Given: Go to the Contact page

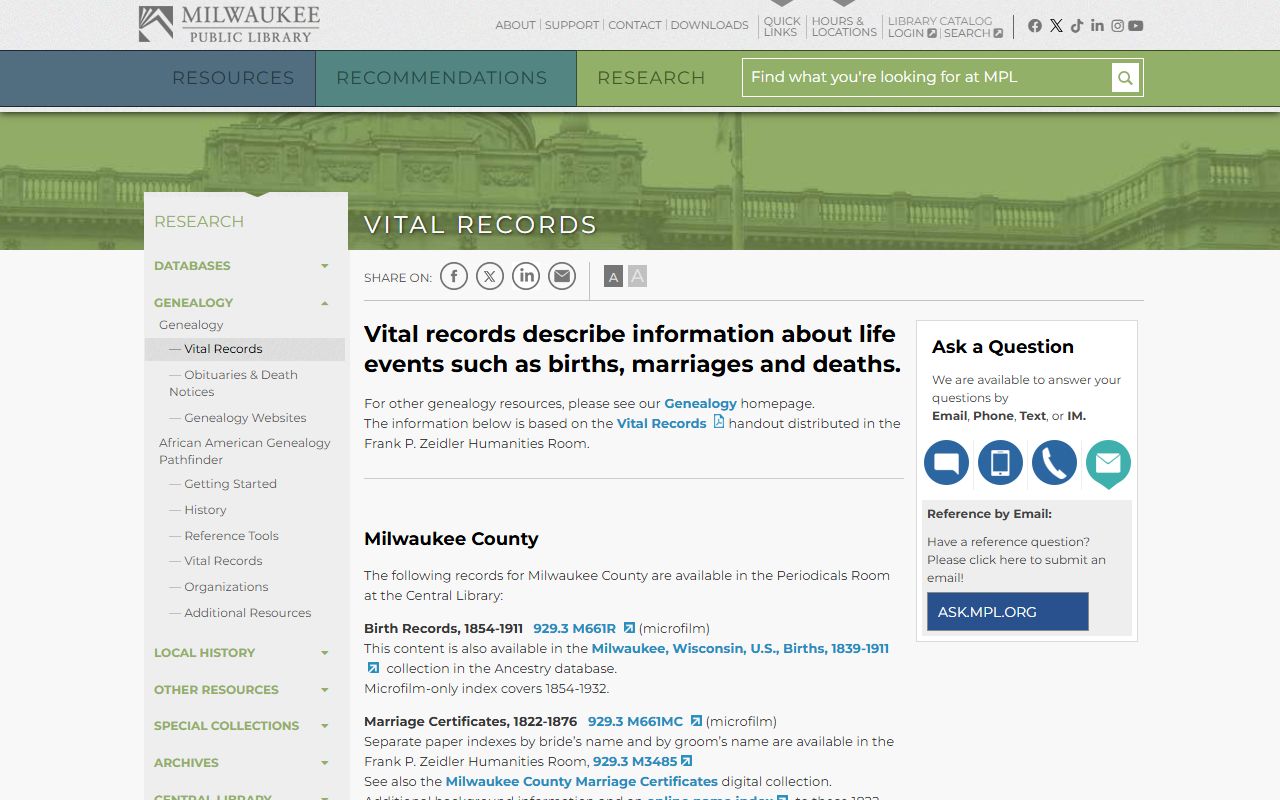Looking at the screenshot, I should pyautogui.click(x=635, y=25).
